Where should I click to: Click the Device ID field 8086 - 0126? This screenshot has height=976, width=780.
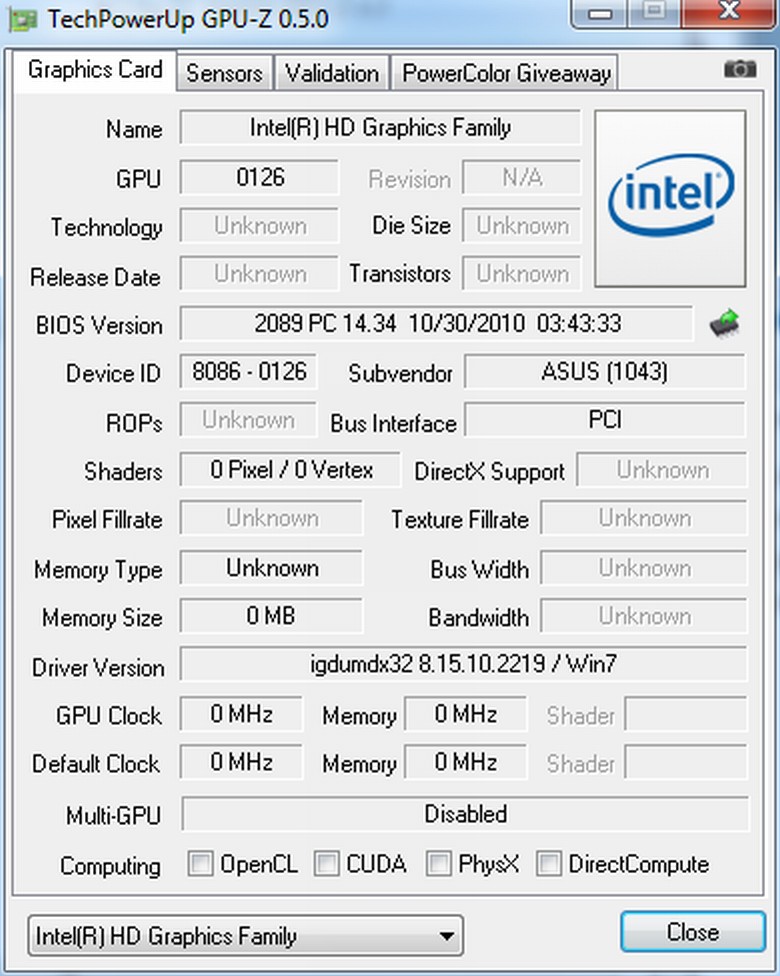pos(248,372)
